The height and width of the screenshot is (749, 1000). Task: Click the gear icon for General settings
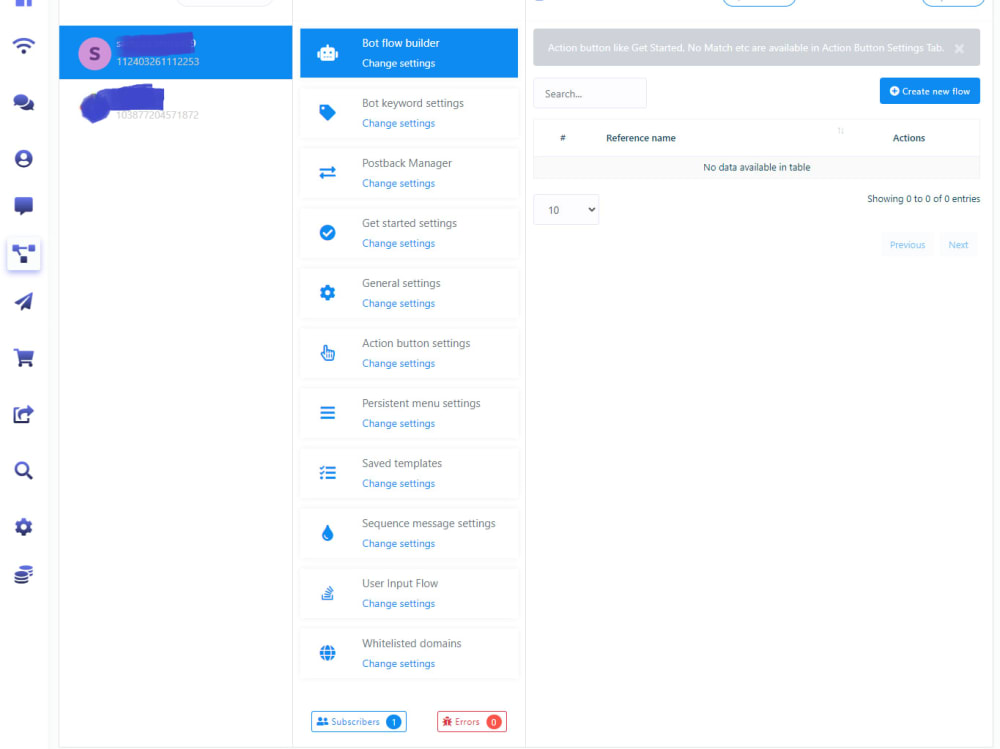coord(327,292)
